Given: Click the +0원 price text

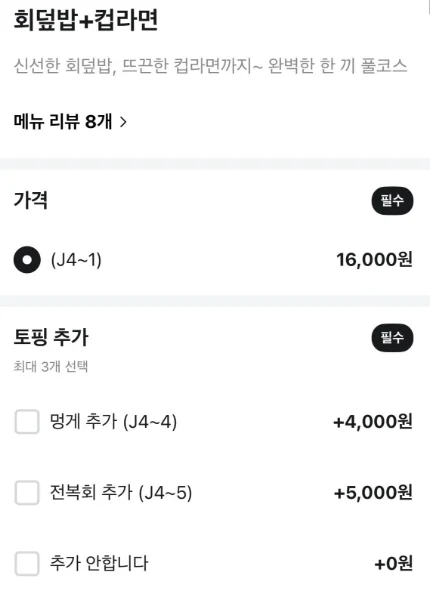Looking at the screenshot, I should [394, 564].
